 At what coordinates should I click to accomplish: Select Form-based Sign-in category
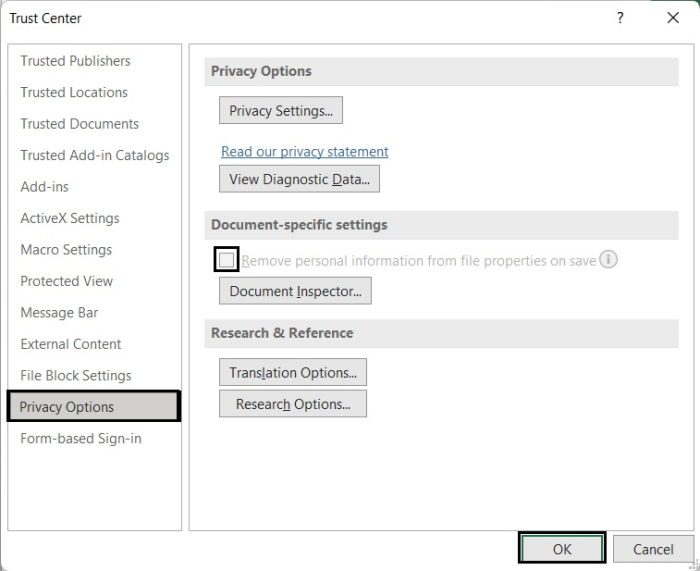(81, 438)
